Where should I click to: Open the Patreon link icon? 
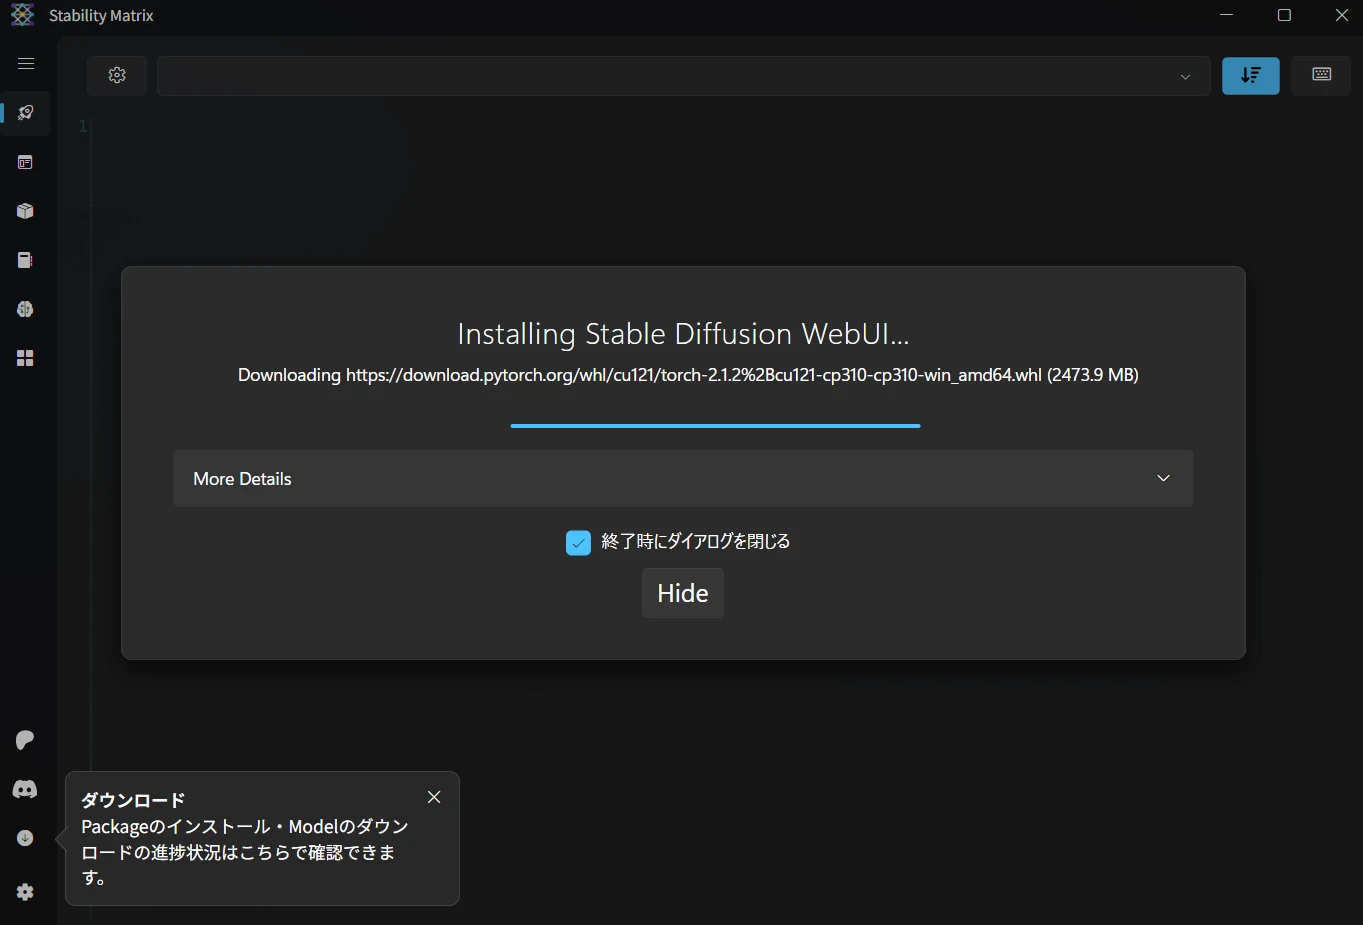click(x=26, y=740)
